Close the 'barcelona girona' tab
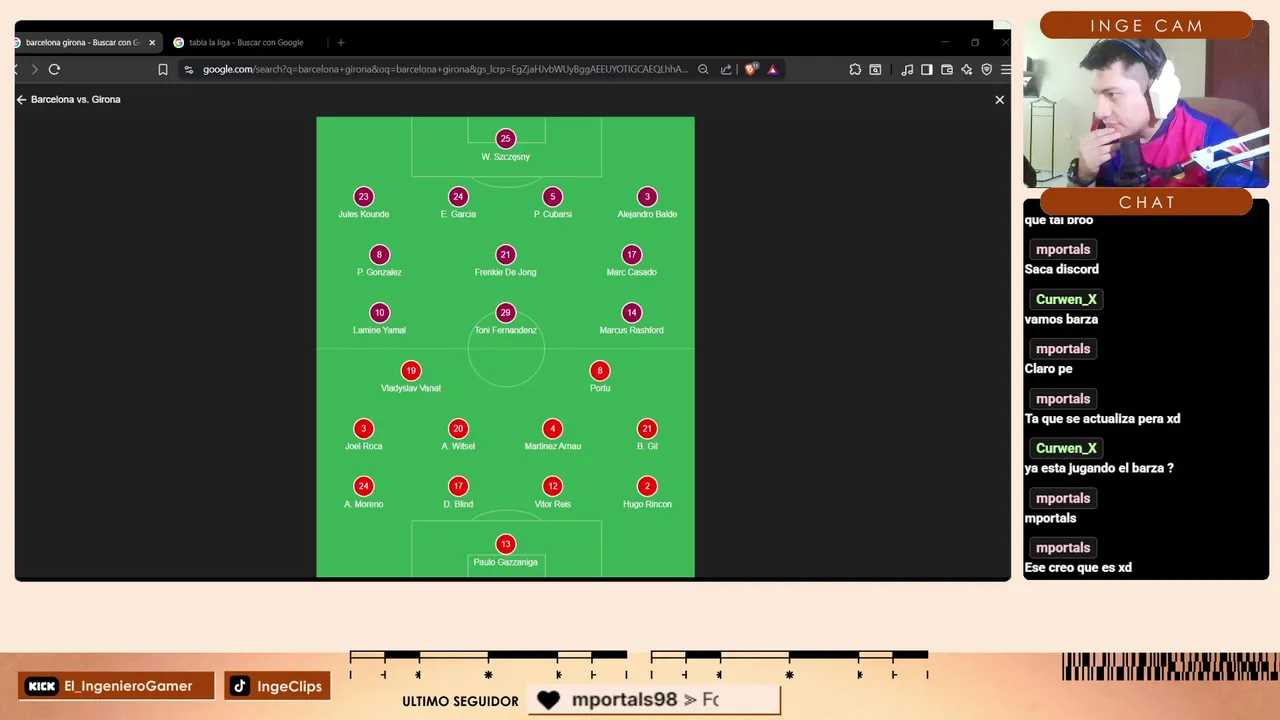 pos(152,42)
